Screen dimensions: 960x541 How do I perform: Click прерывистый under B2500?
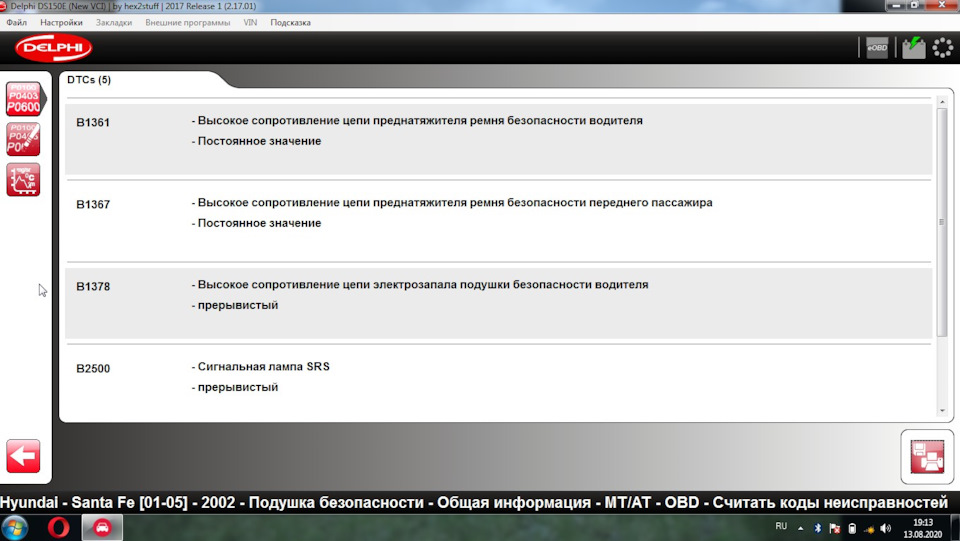235,387
